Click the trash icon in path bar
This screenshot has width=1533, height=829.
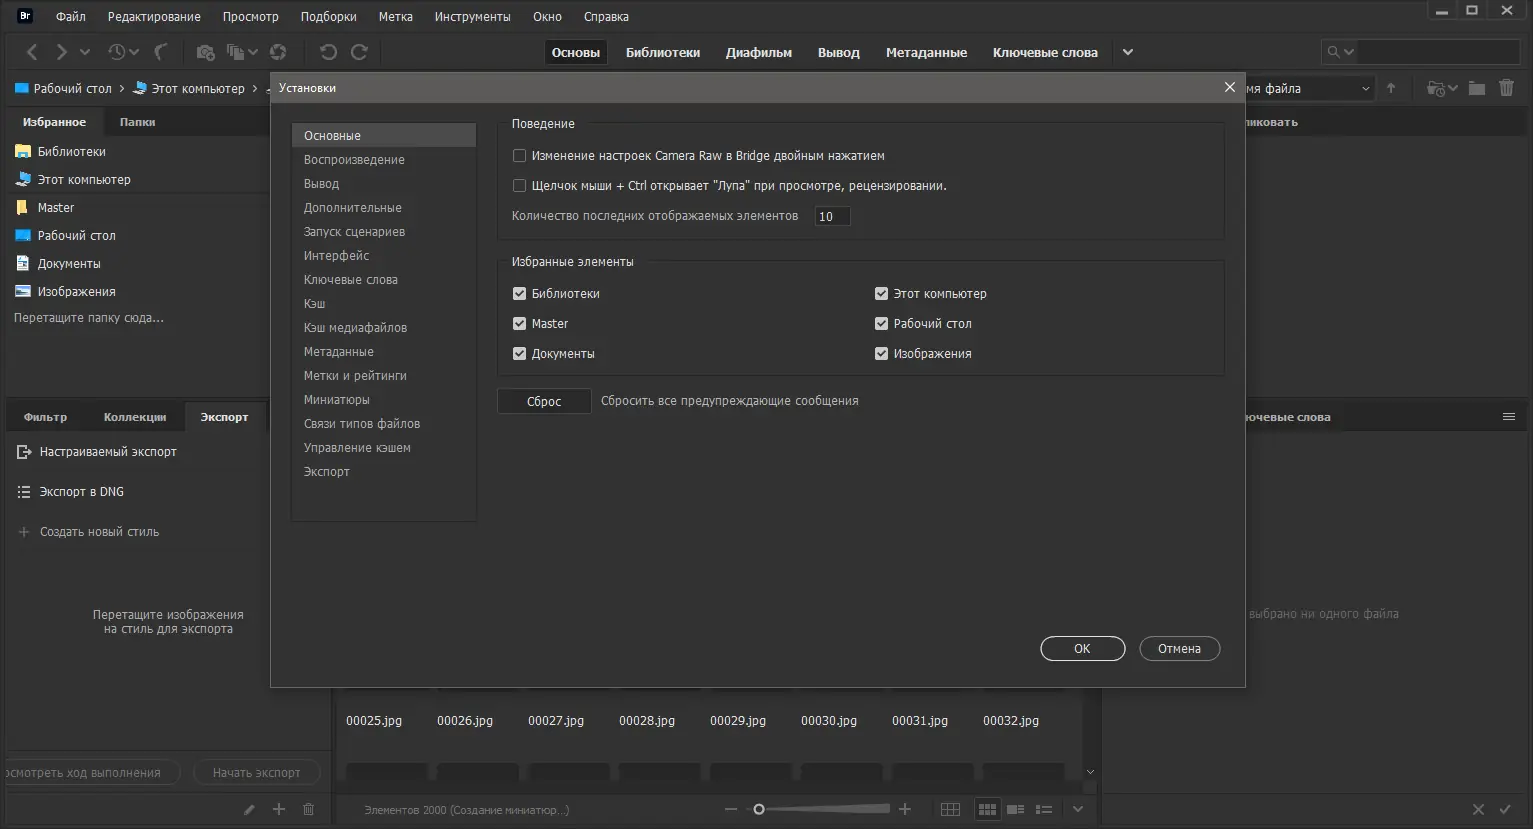[x=1506, y=88]
